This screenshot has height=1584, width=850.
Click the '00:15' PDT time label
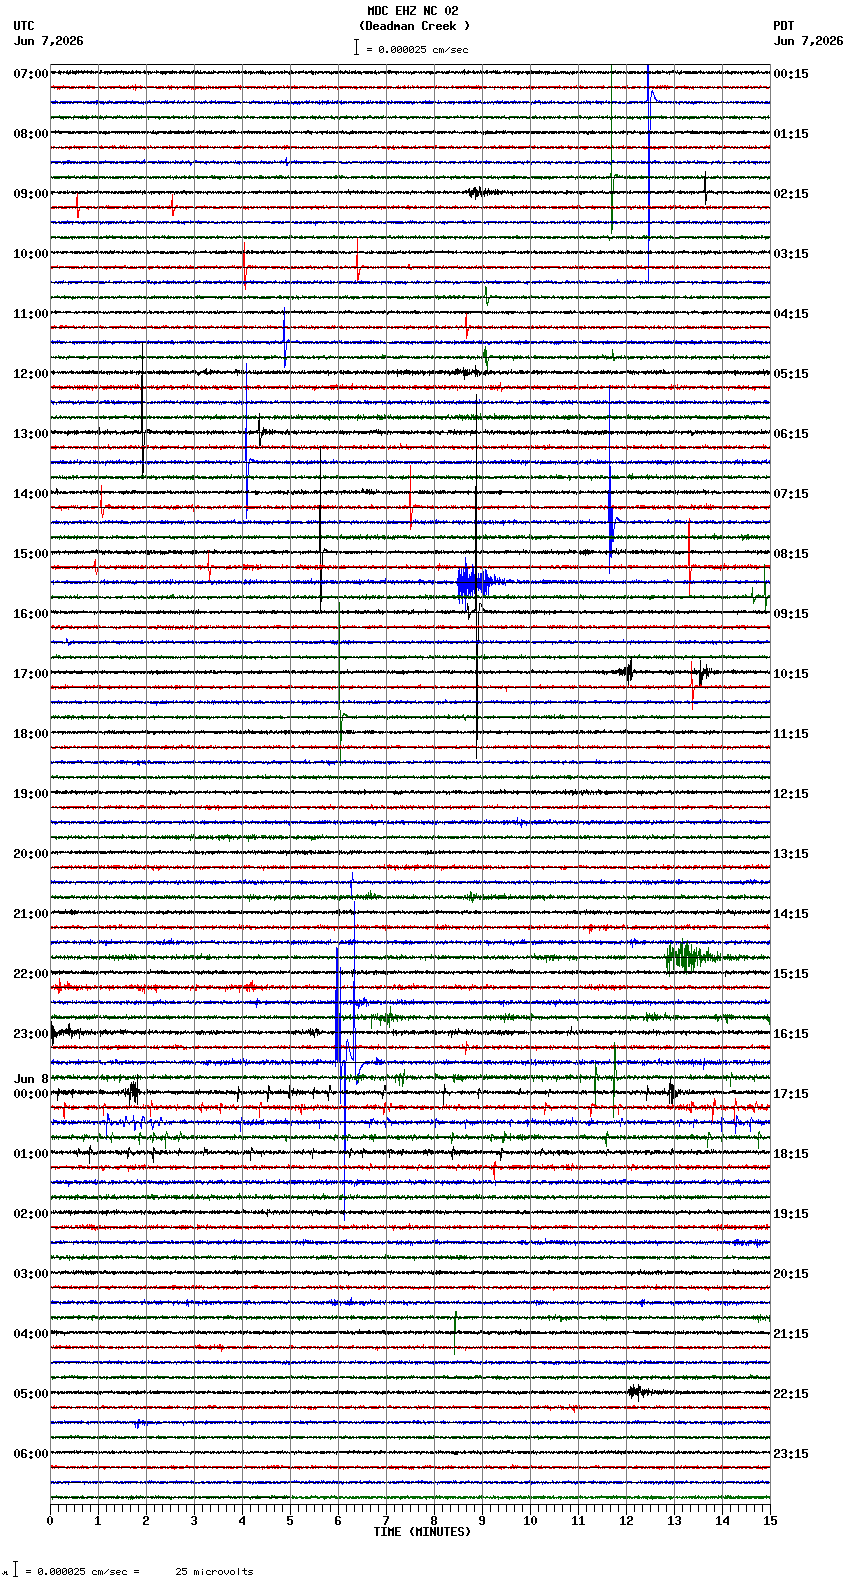point(791,74)
